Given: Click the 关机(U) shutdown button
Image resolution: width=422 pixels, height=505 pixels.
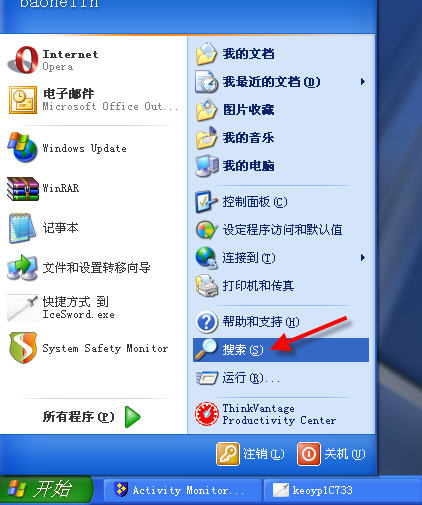Looking at the screenshot, I should 331,454.
